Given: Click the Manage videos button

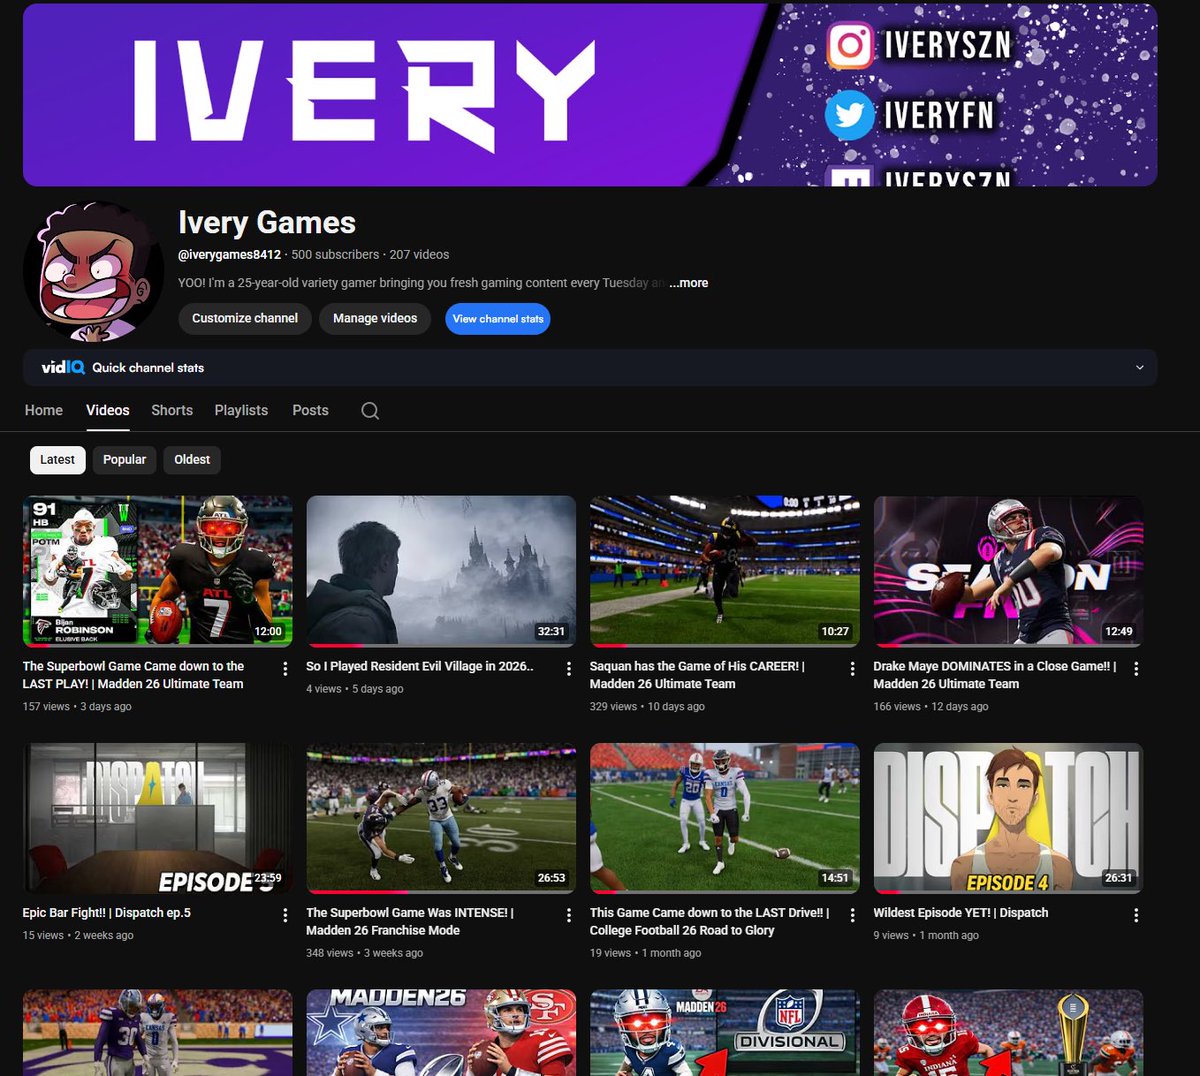Looking at the screenshot, I should [x=375, y=319].
